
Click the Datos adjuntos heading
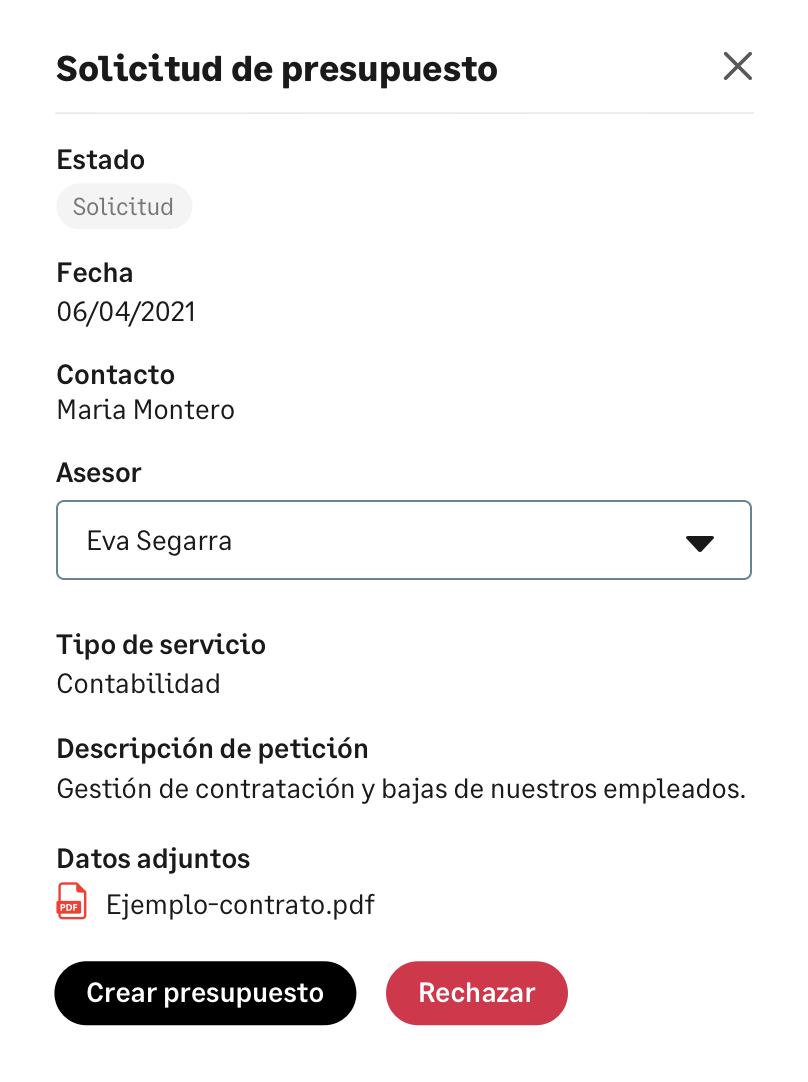coord(153,859)
